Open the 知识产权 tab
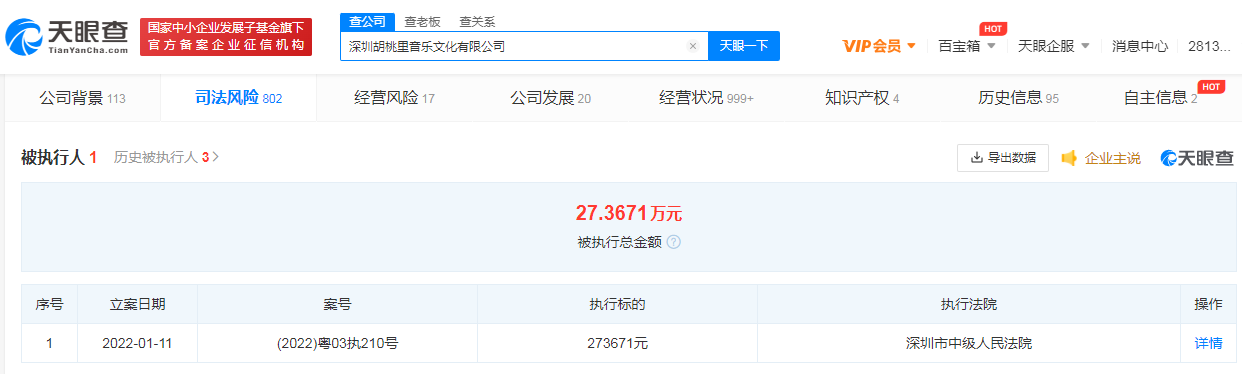Image resolution: width=1242 pixels, height=374 pixels. (x=862, y=98)
